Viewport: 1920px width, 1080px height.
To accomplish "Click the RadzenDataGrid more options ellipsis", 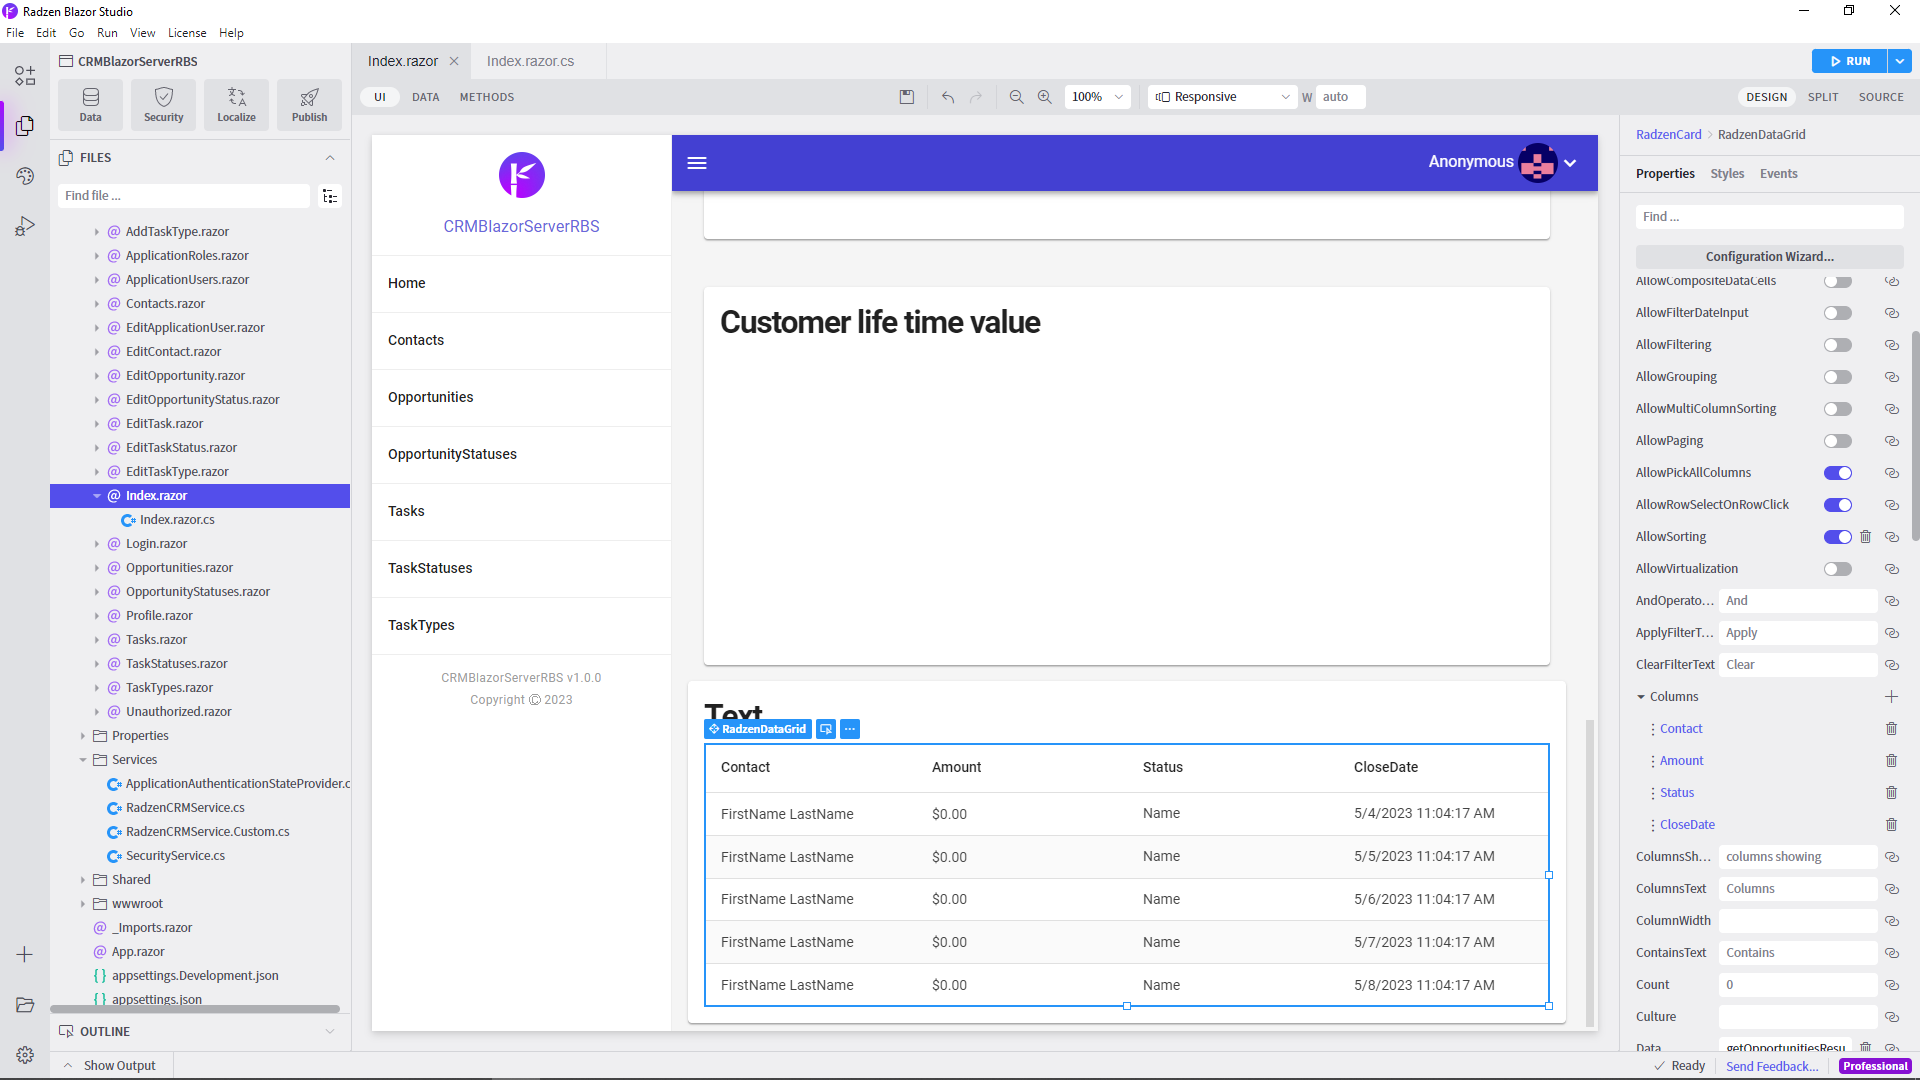I will [850, 729].
